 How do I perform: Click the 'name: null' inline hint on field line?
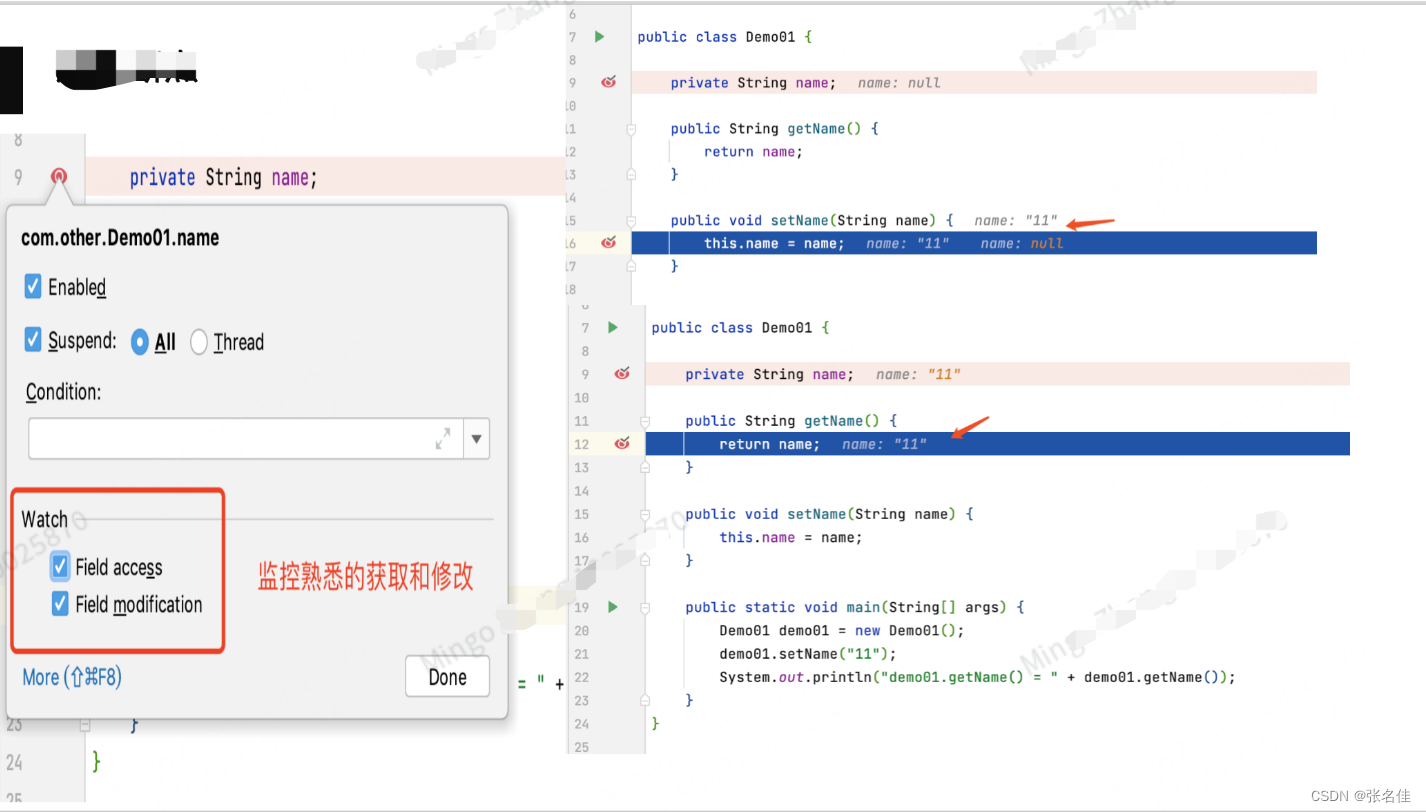(899, 83)
